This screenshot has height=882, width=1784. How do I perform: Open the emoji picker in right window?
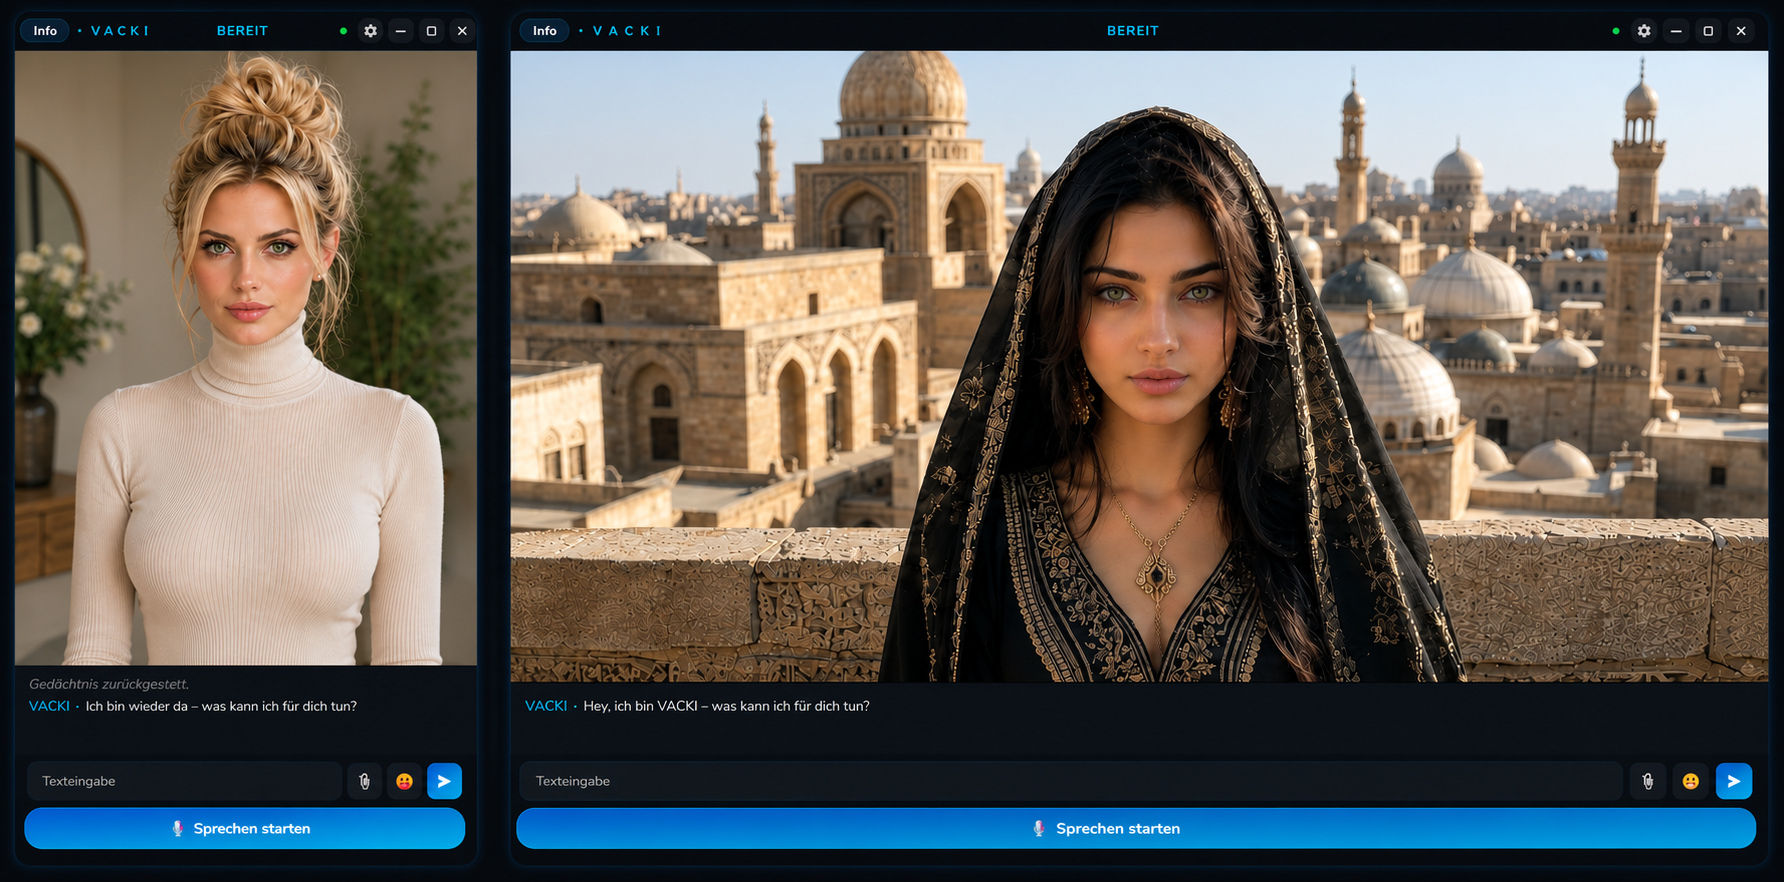pos(1691,781)
